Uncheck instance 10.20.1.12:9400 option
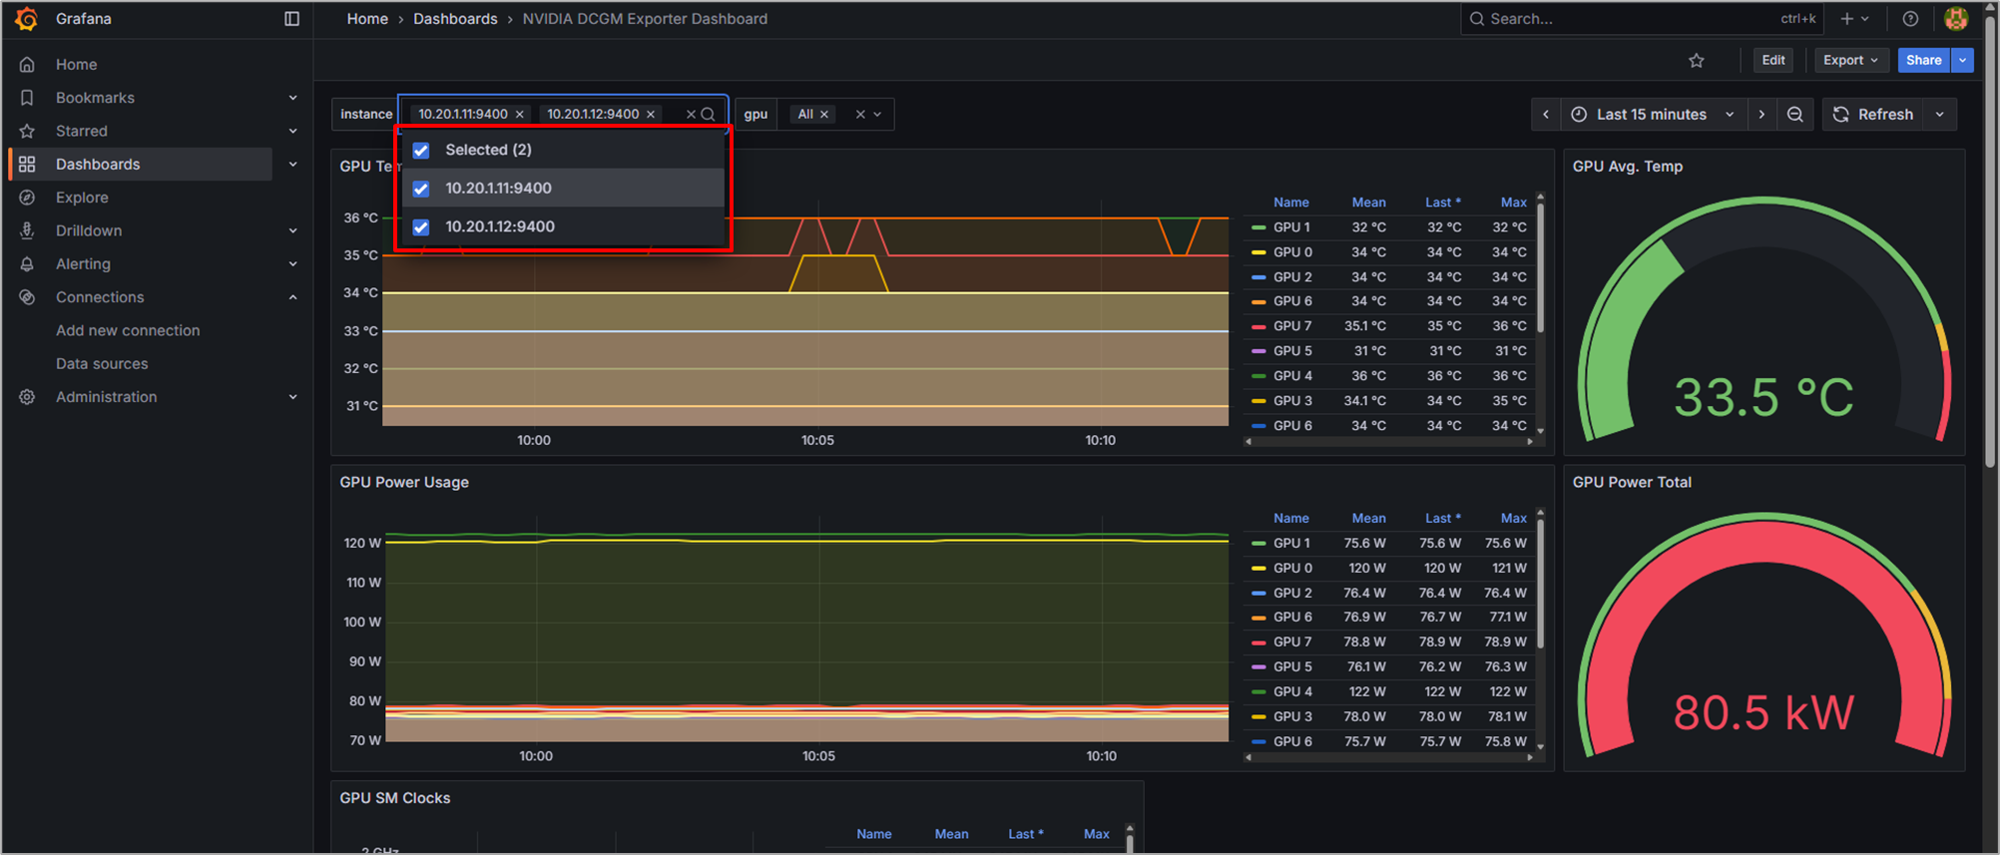 421,227
